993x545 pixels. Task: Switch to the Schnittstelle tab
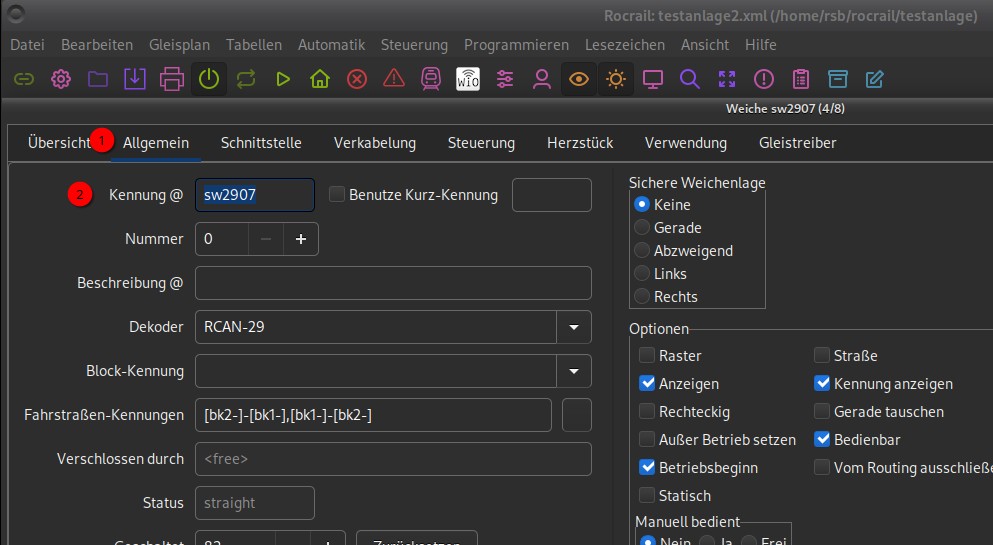(261, 143)
